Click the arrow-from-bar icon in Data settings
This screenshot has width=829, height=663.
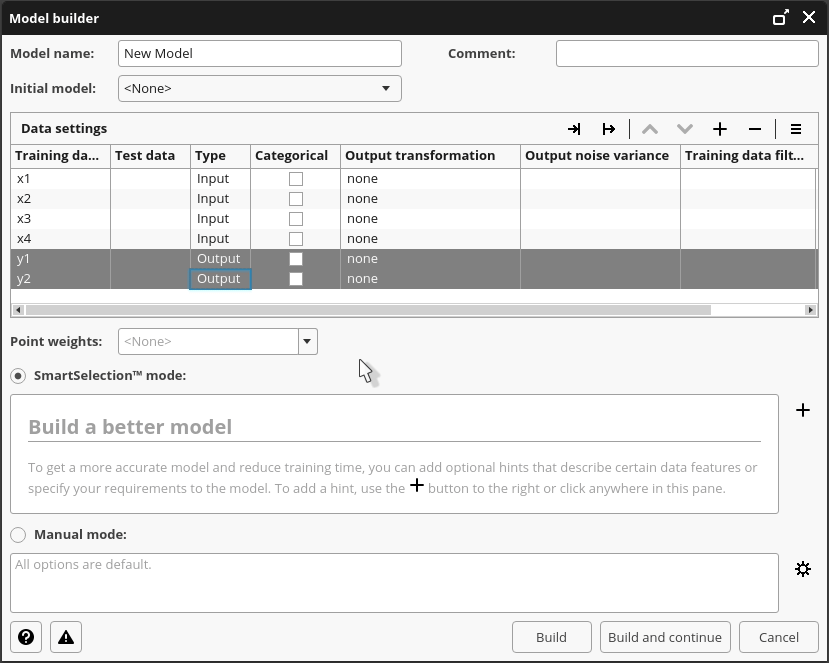(x=609, y=129)
